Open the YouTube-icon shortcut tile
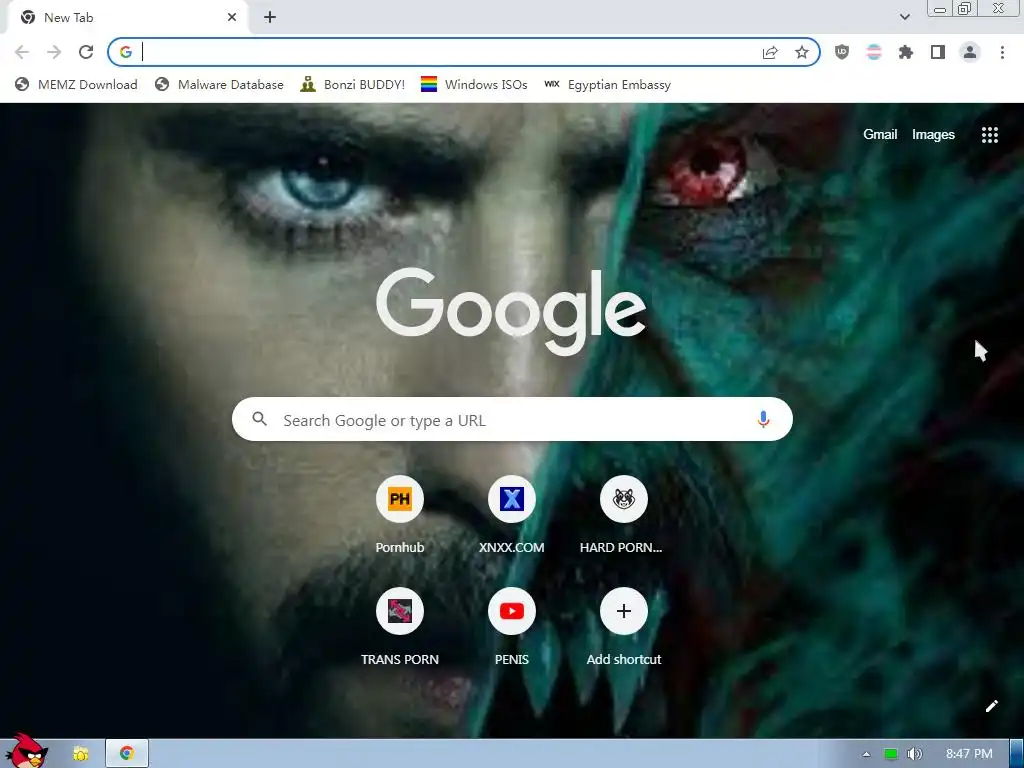Image resolution: width=1024 pixels, height=768 pixels. point(511,627)
